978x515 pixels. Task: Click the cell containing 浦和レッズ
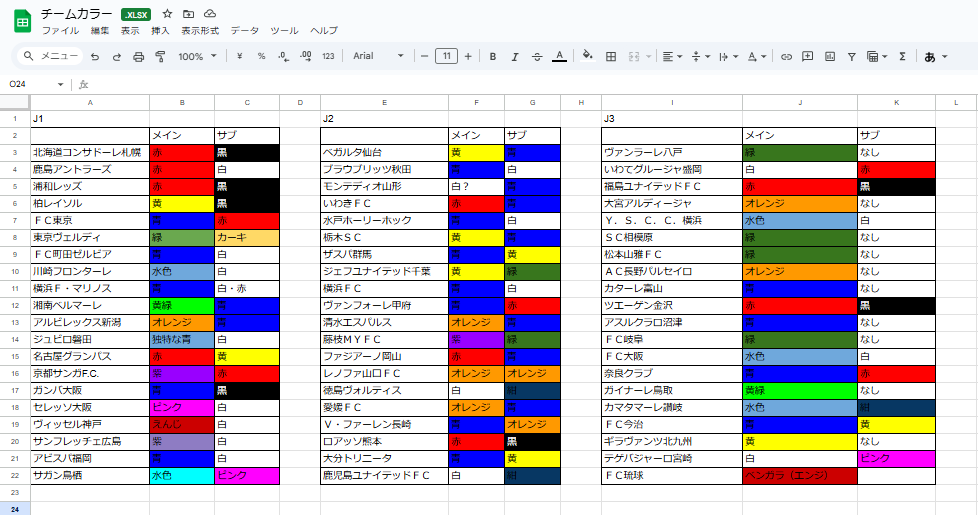click(x=90, y=186)
